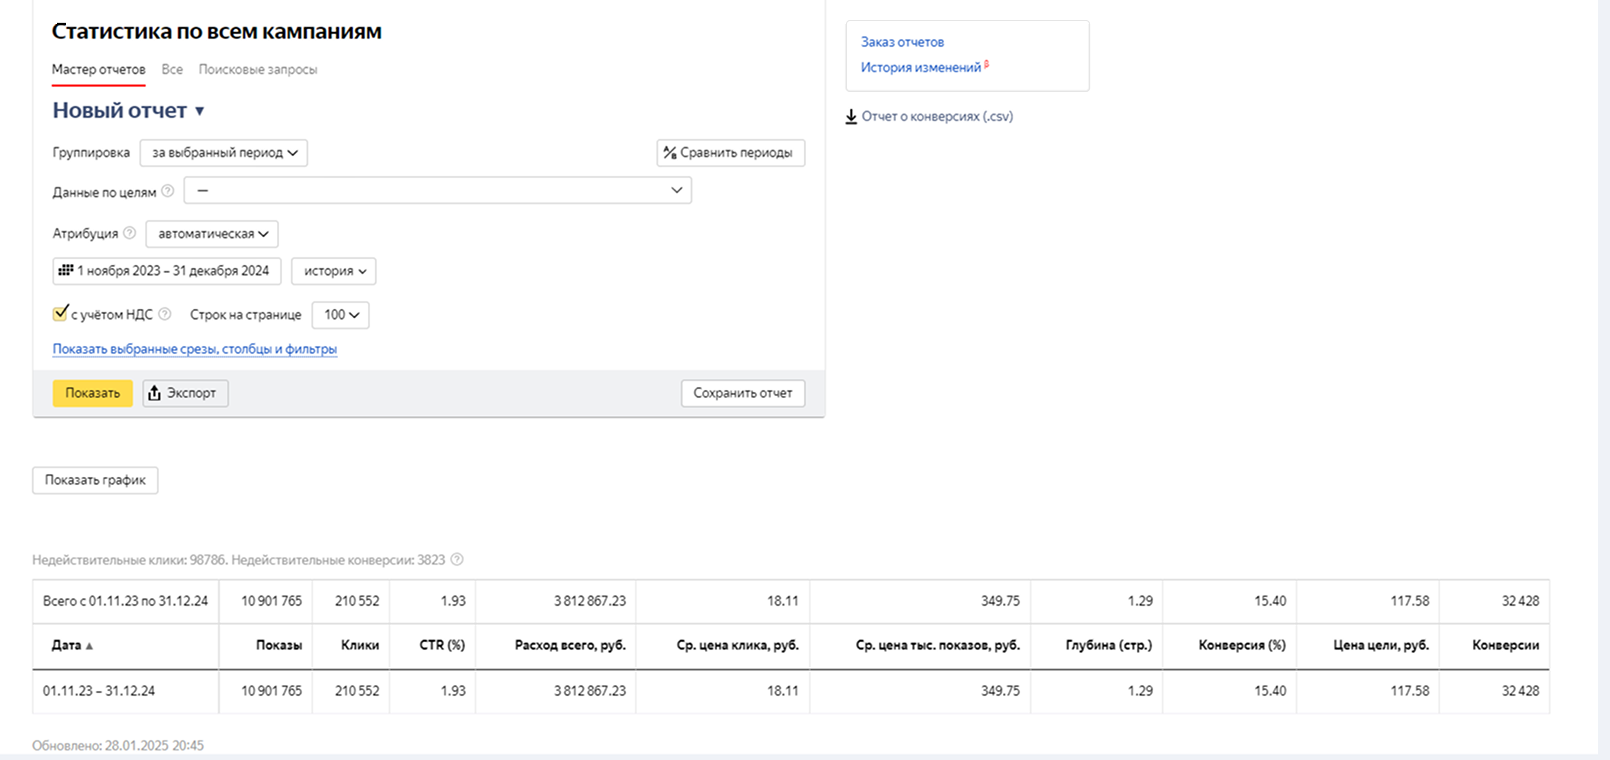Screen dimensions: 1610x760
Task: Click download icon for Отчет о конверсиях
Action: (851, 117)
